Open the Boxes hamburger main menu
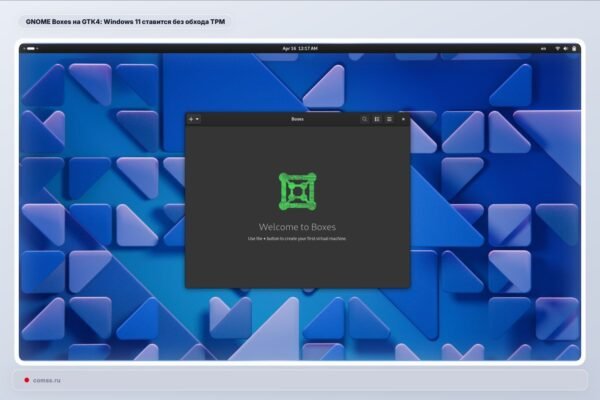 pyautogui.click(x=389, y=119)
